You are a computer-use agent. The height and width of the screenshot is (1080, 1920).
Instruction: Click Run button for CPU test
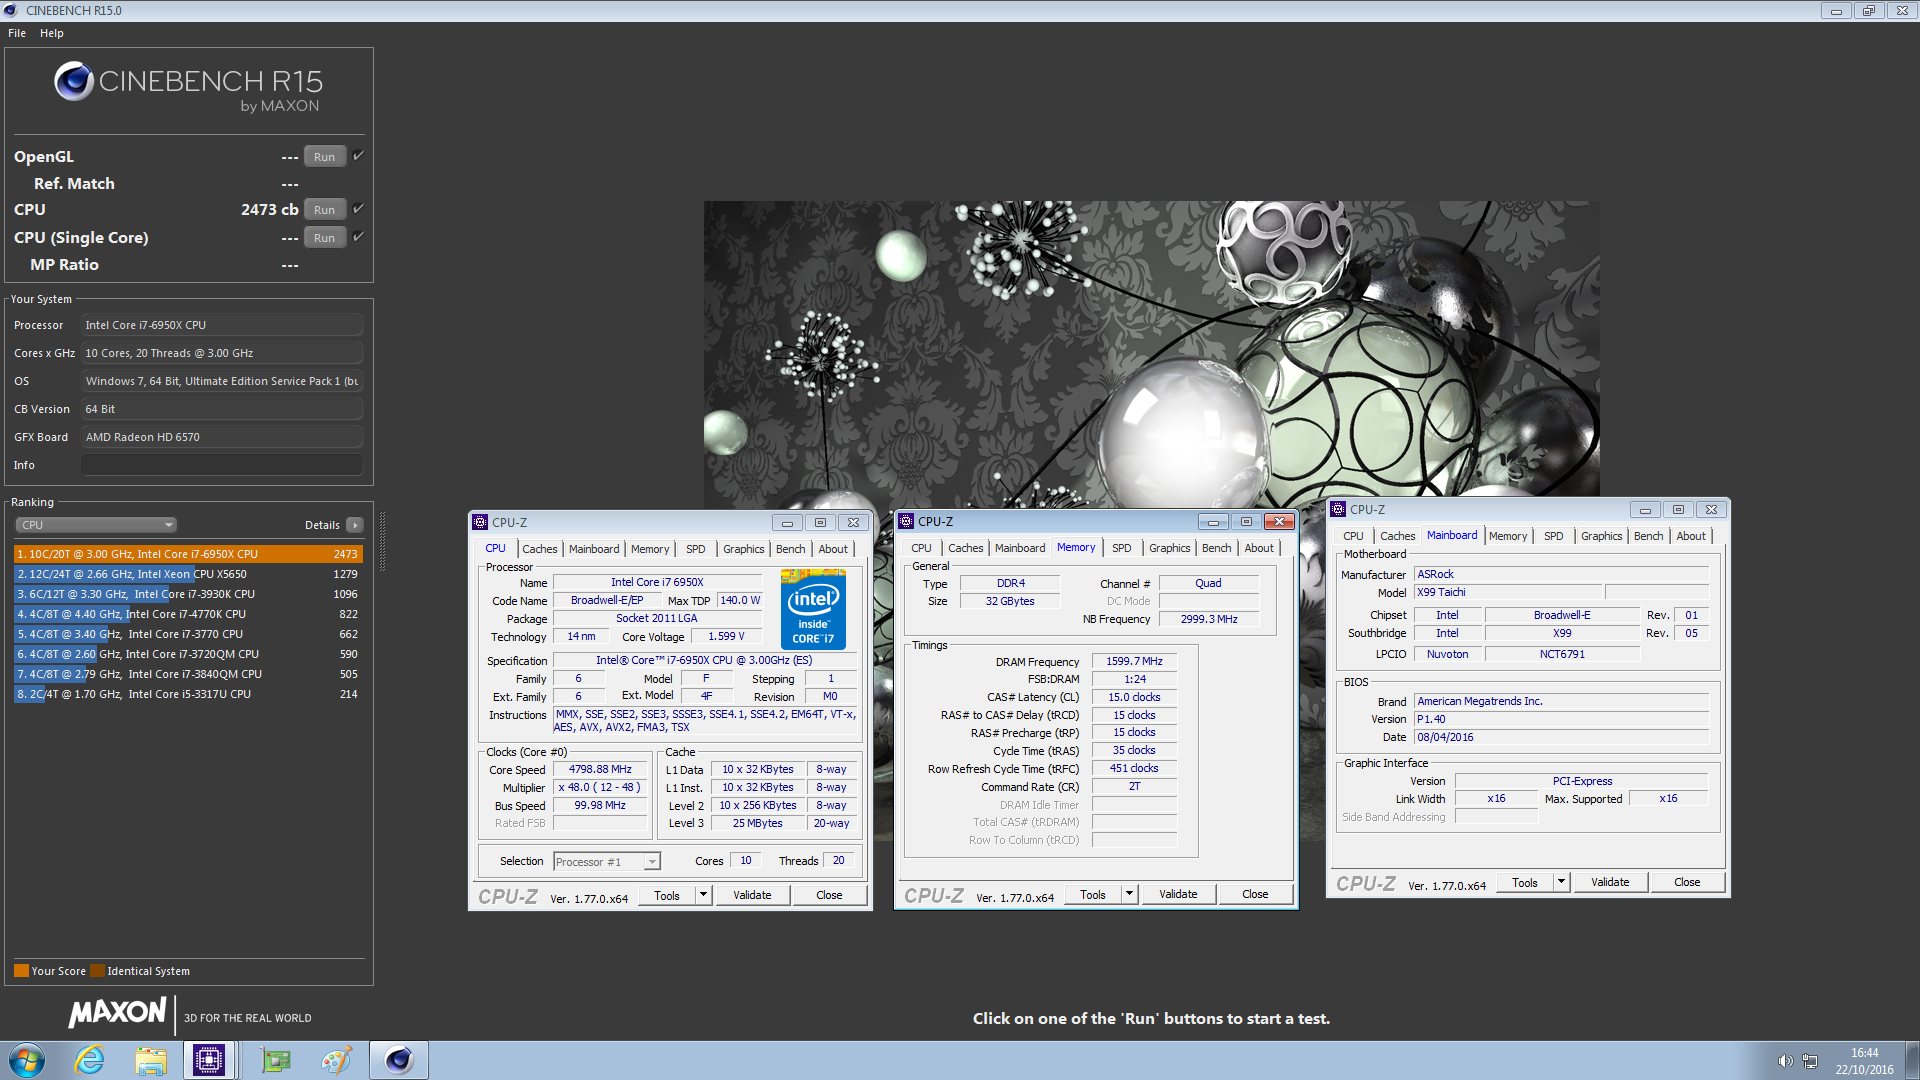[x=324, y=210]
